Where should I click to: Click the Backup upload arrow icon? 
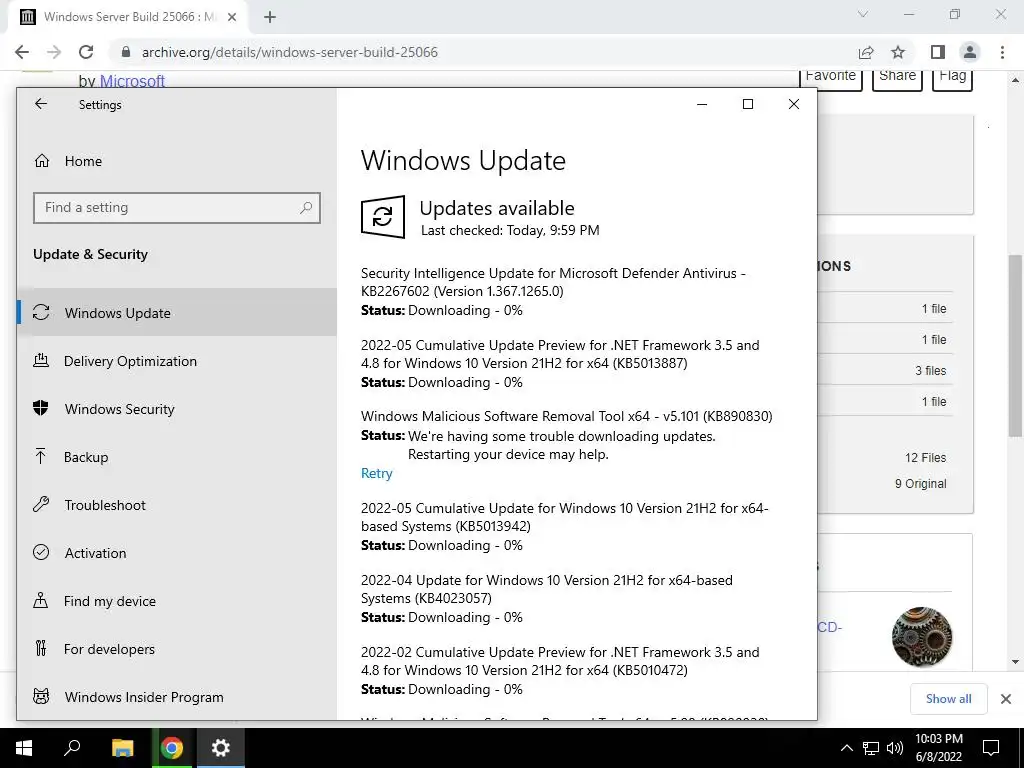40,456
